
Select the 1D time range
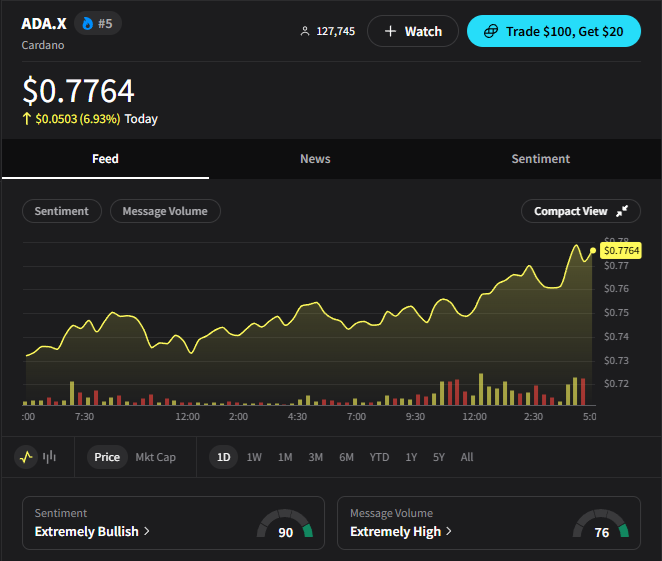coord(223,457)
